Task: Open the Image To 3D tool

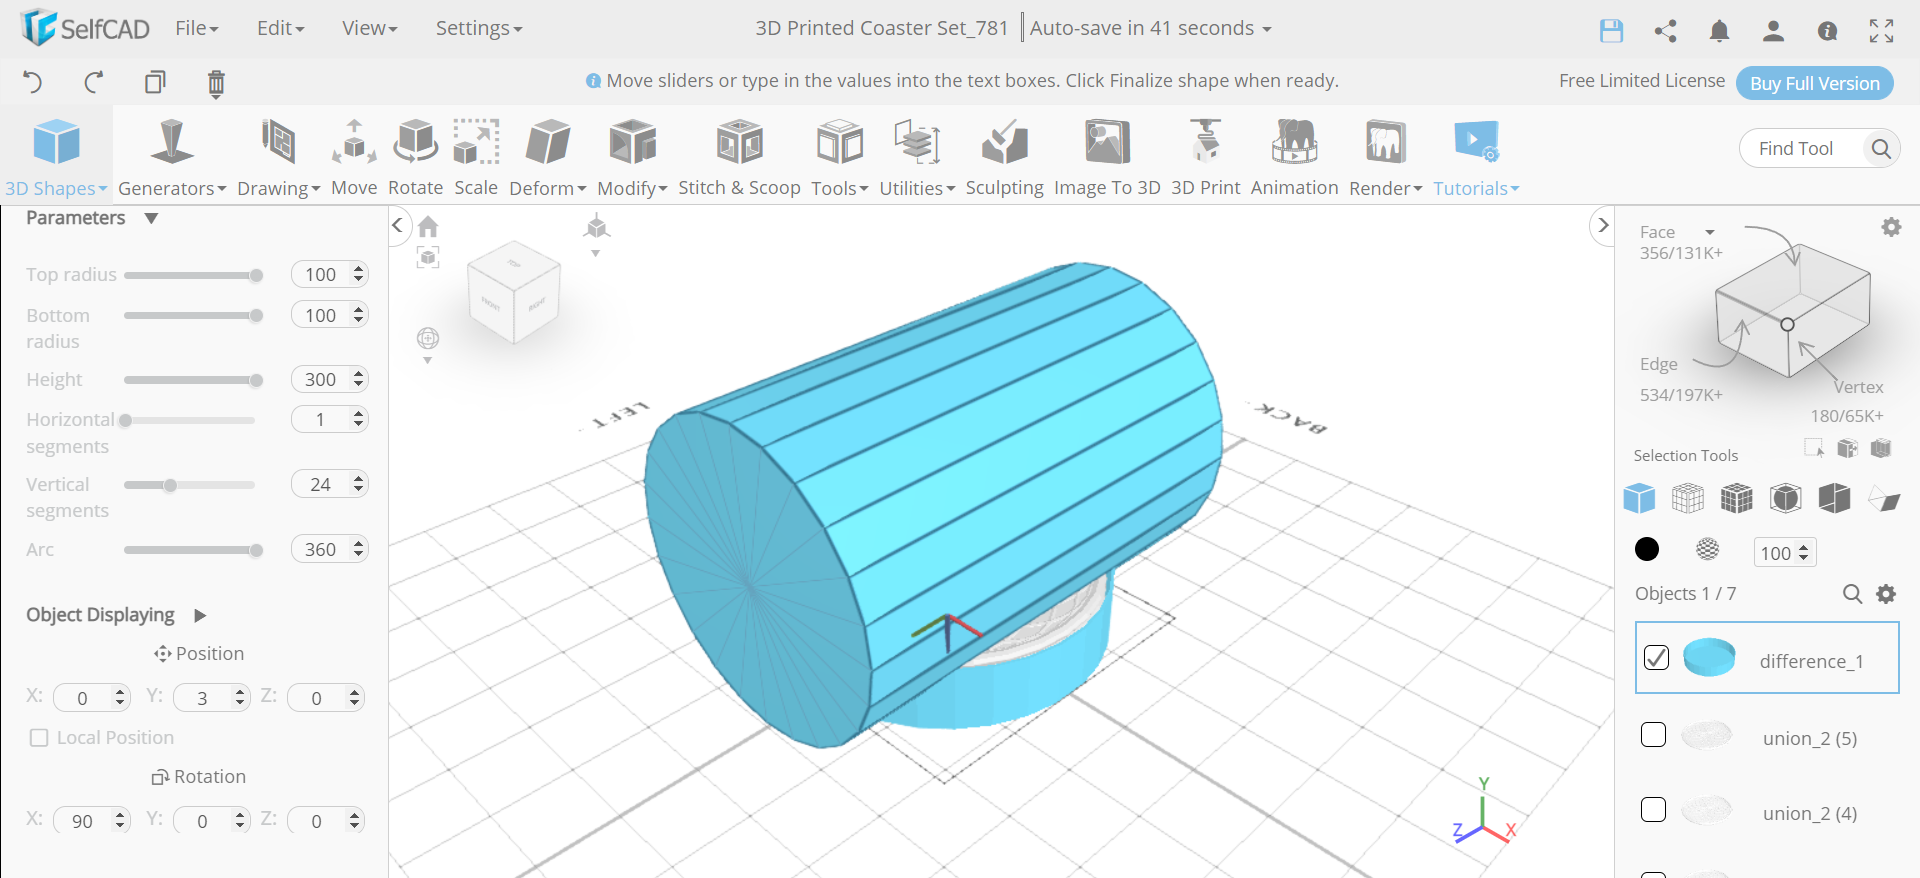Action: pos(1107,157)
